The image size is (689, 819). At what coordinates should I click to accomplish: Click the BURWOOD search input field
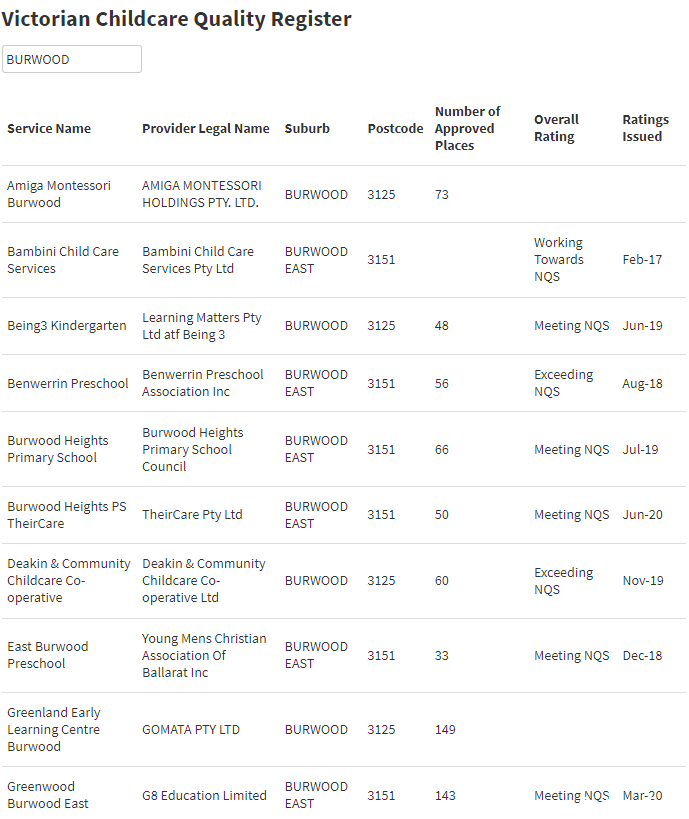72,59
